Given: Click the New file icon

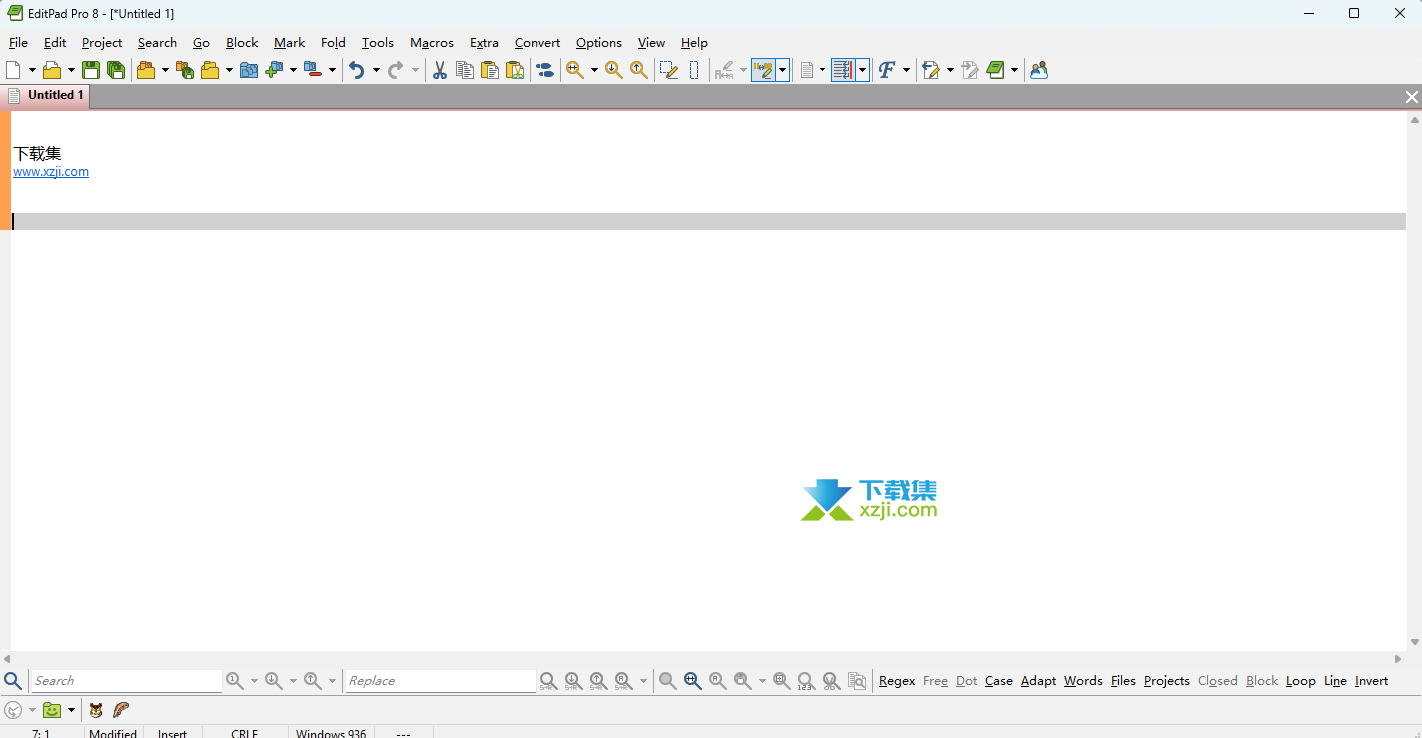Looking at the screenshot, I should click(x=13, y=70).
